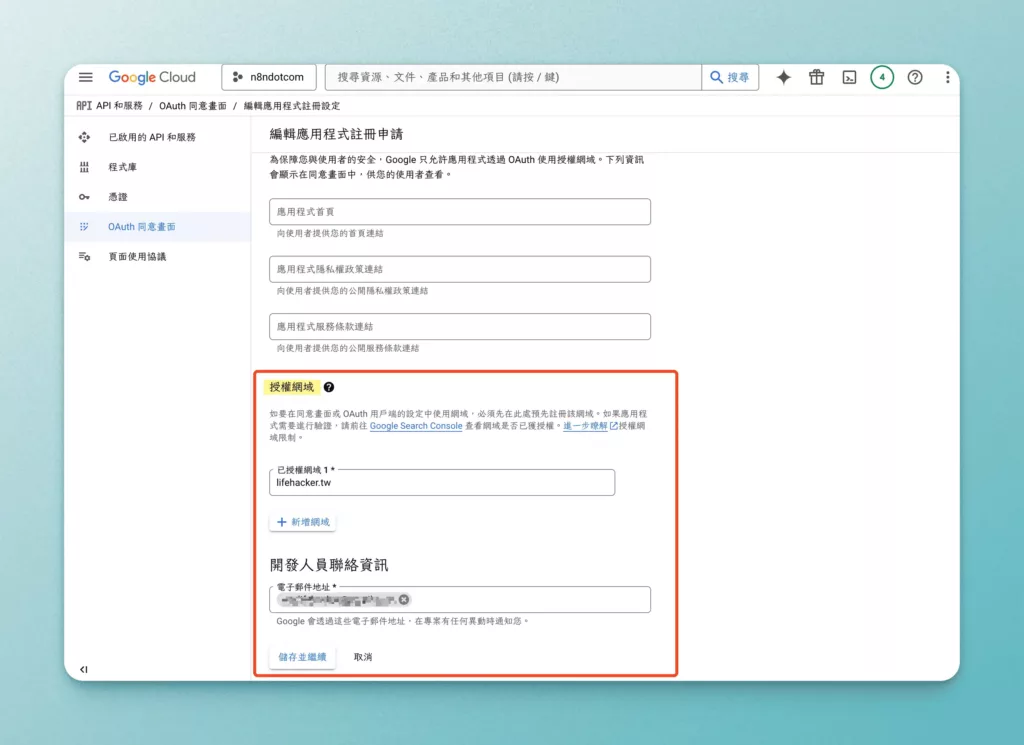Go to API 和服務 breadcrumb

[x=119, y=106]
